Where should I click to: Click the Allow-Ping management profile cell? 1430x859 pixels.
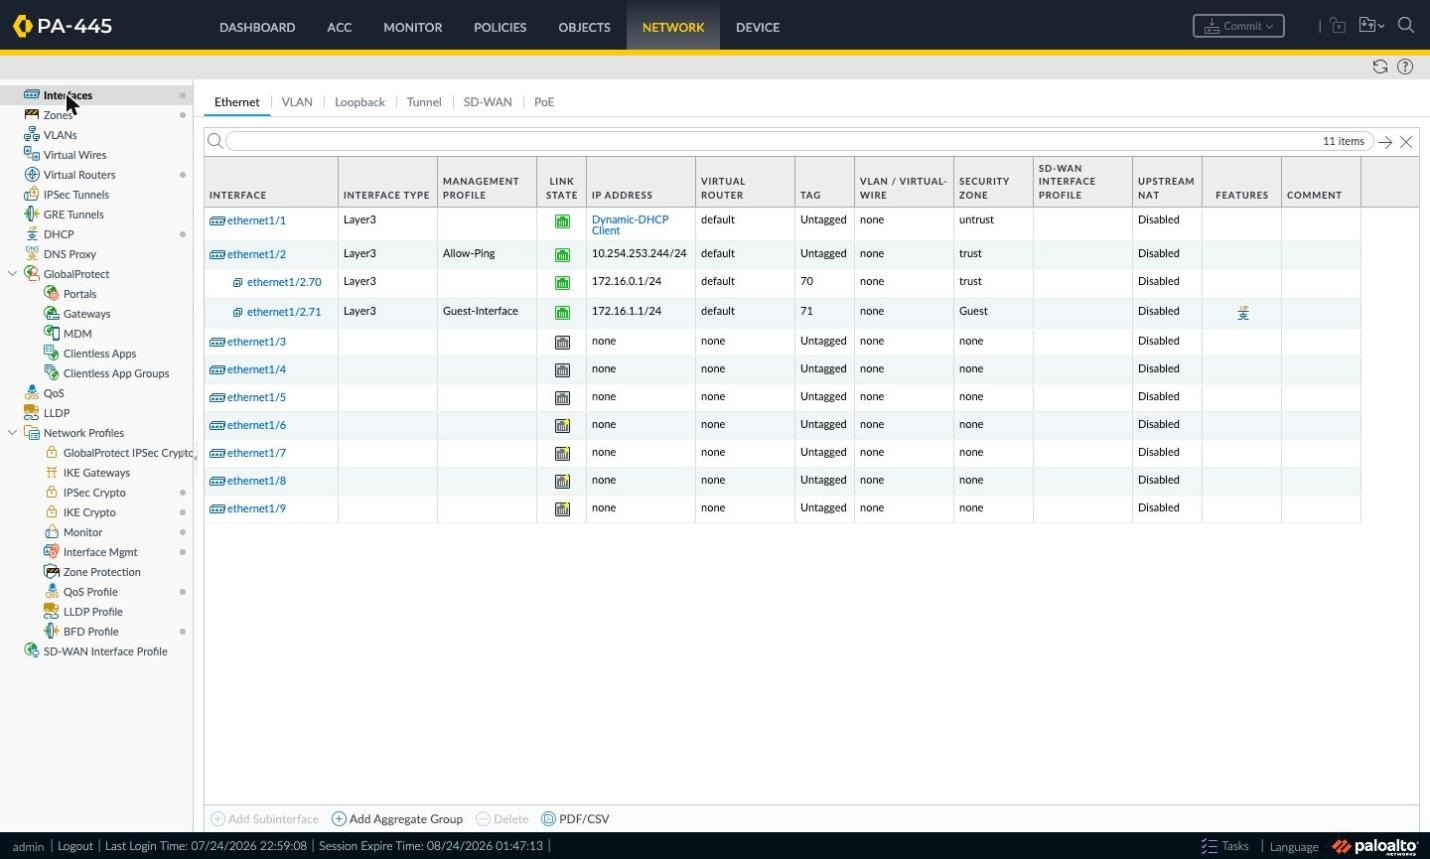pos(469,254)
